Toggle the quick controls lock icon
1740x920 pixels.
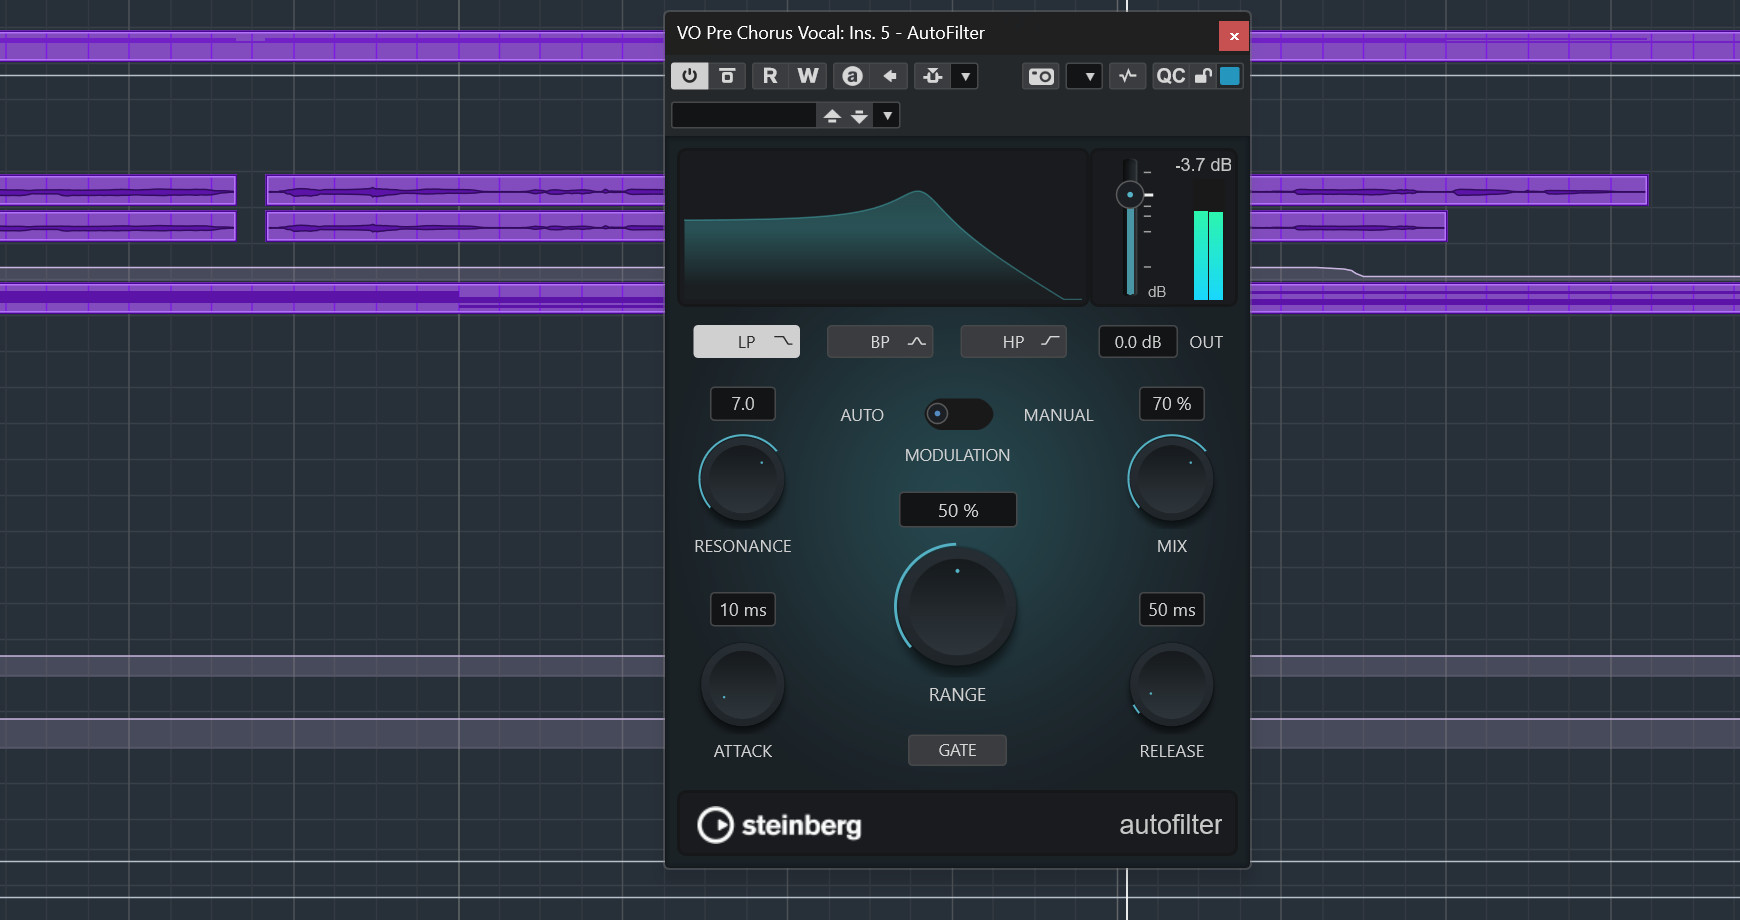coord(1203,76)
